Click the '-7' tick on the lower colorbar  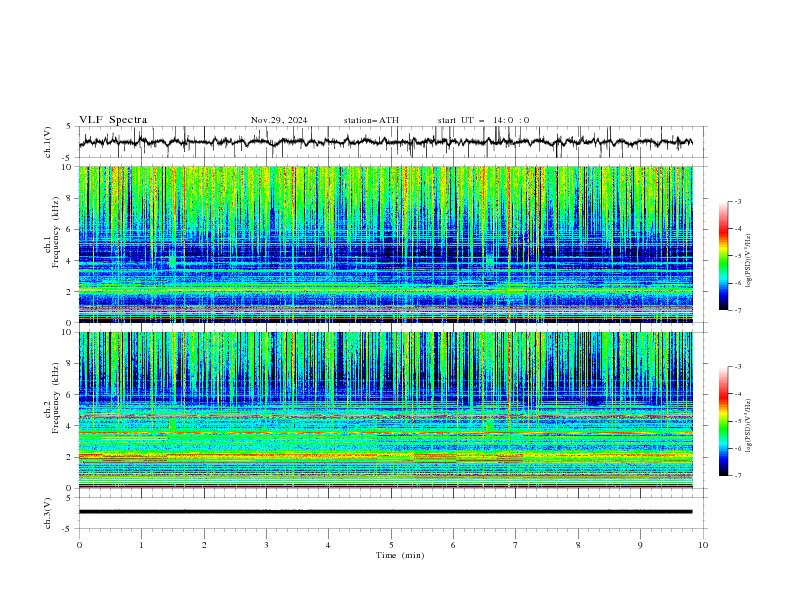(x=737, y=476)
